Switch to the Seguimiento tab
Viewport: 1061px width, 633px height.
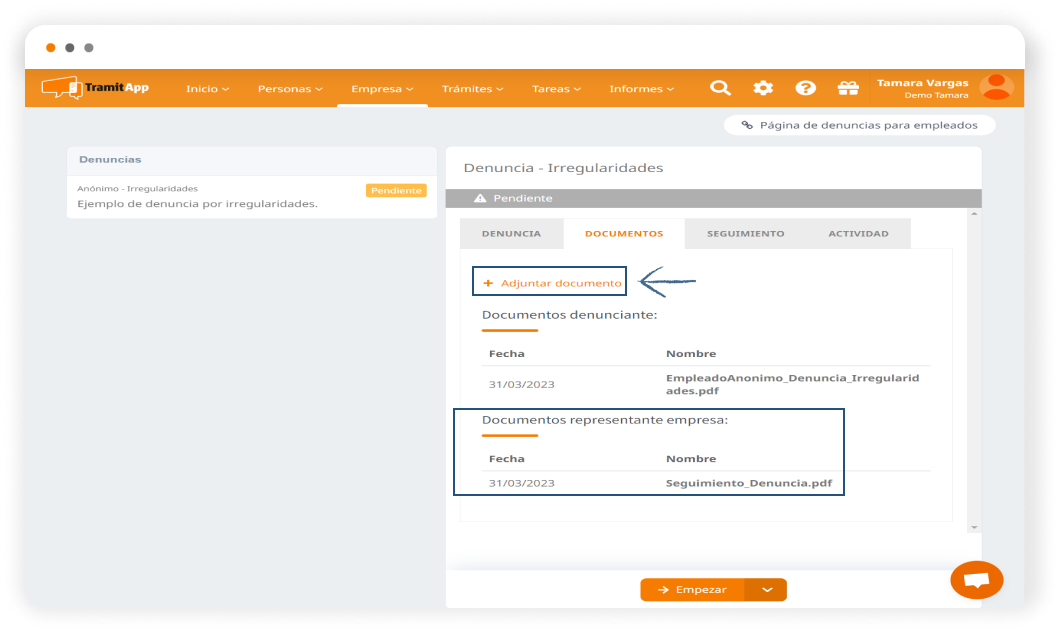[745, 234]
